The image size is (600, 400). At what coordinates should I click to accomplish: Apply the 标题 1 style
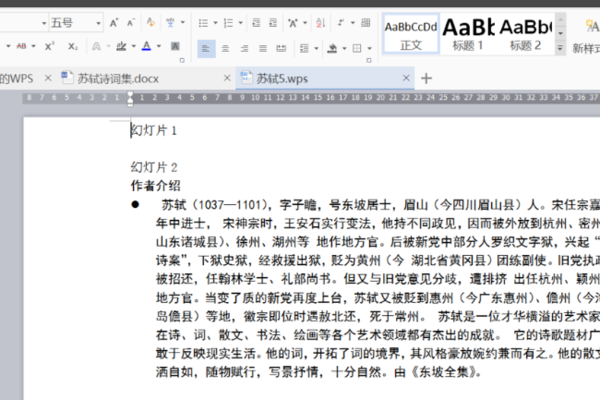(468, 35)
